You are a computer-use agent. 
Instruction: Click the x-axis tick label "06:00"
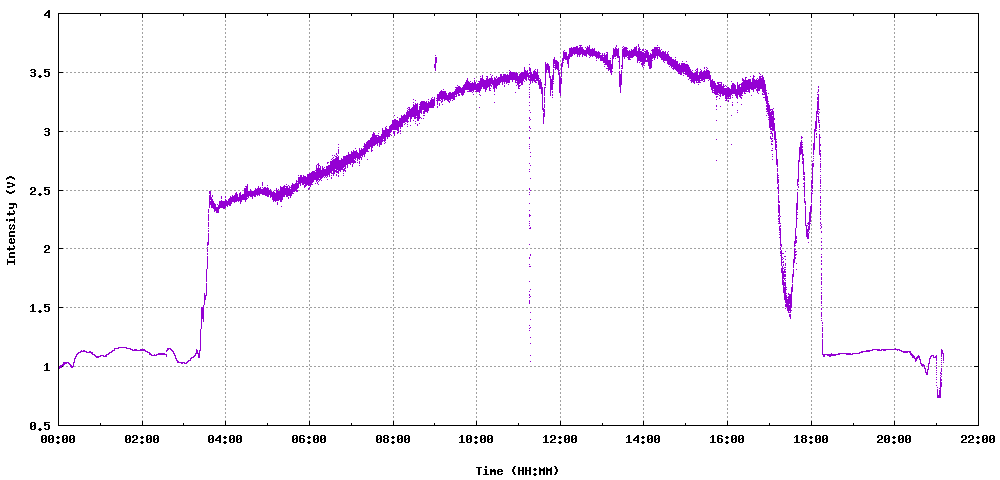[x=309, y=439]
